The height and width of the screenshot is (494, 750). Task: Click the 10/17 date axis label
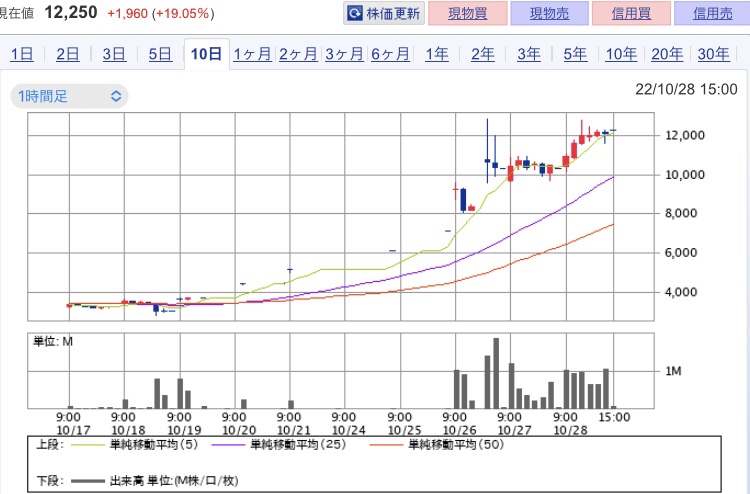pyautogui.click(x=73, y=430)
